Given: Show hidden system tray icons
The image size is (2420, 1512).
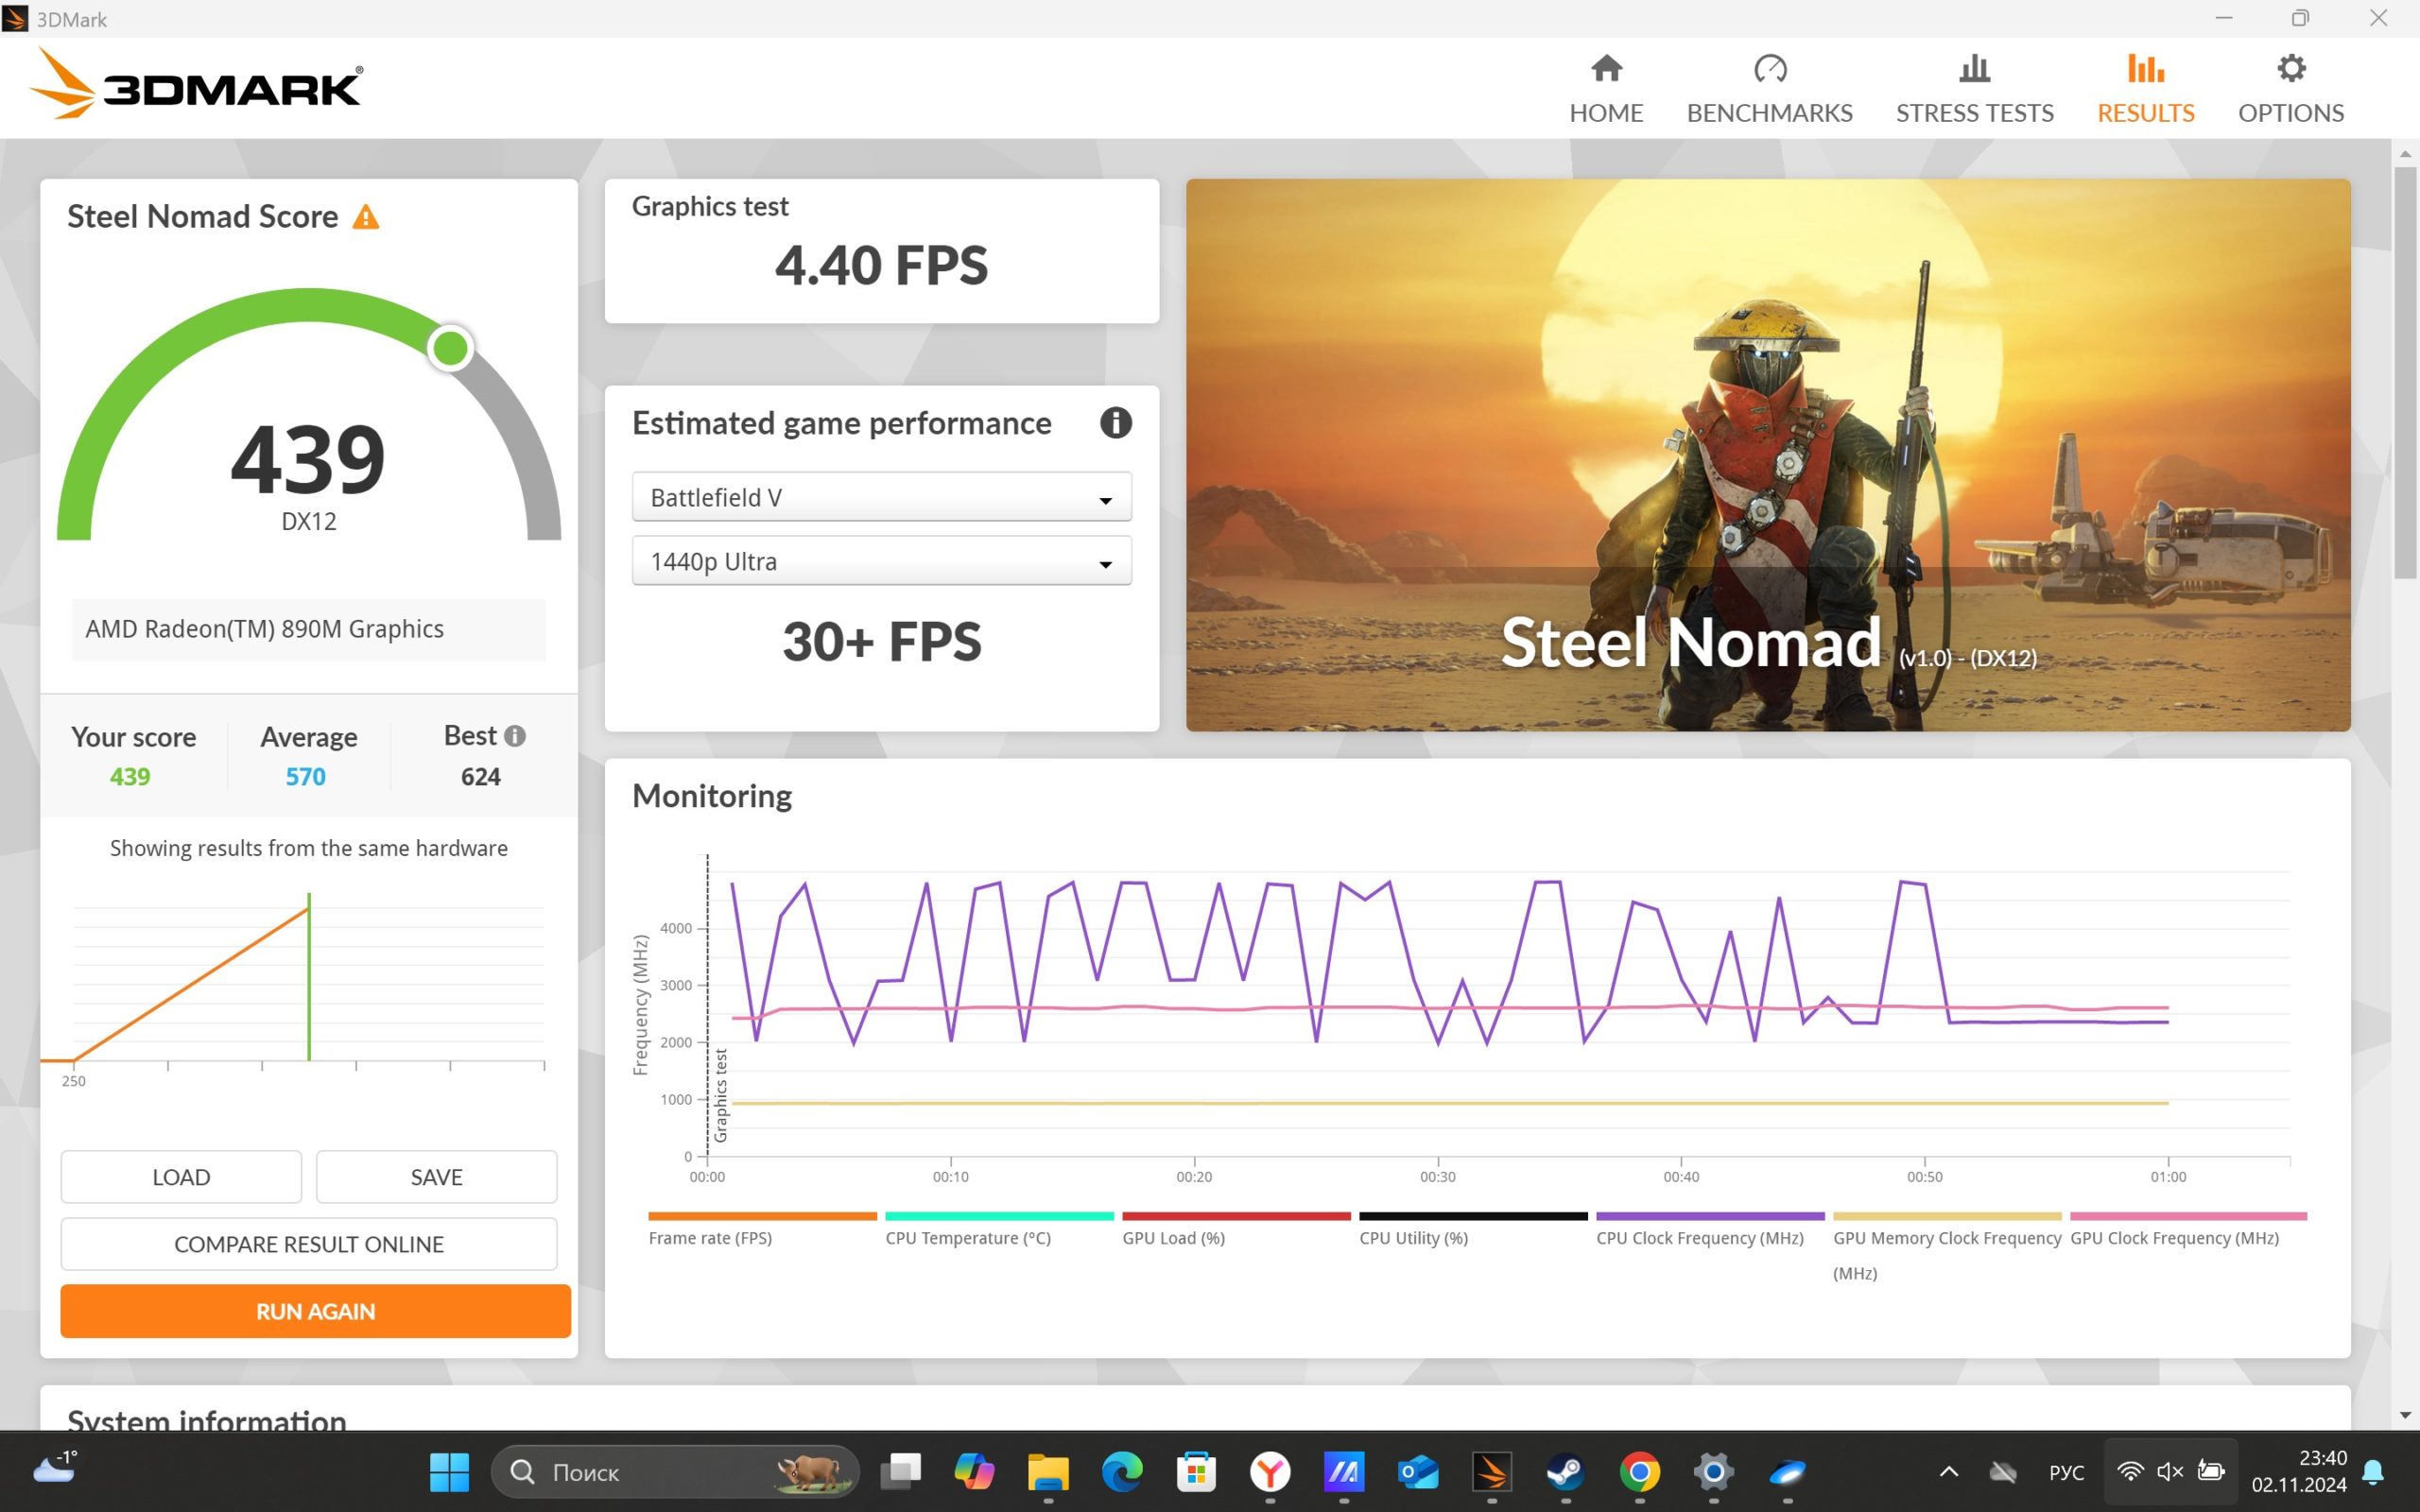Looking at the screenshot, I should tap(1949, 1472).
